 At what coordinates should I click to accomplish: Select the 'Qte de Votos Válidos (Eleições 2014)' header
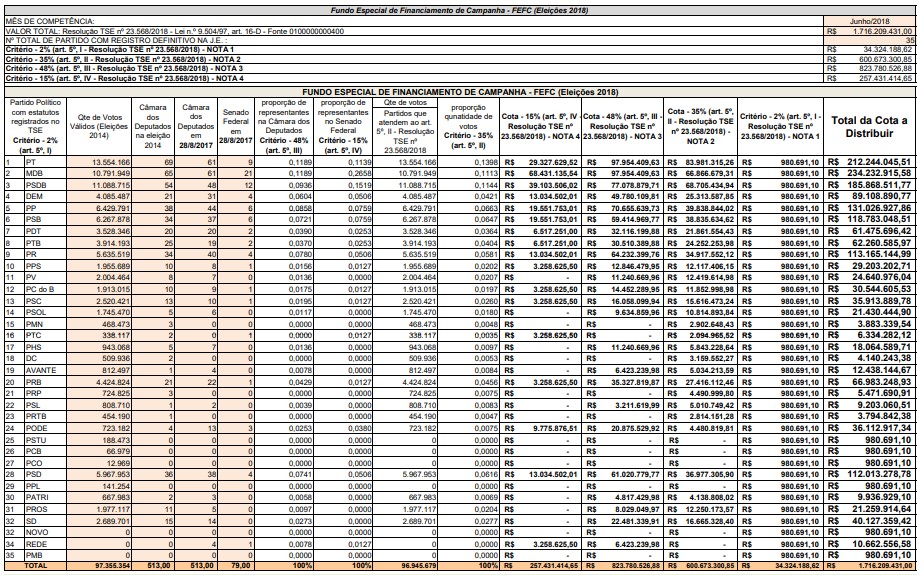101,126
